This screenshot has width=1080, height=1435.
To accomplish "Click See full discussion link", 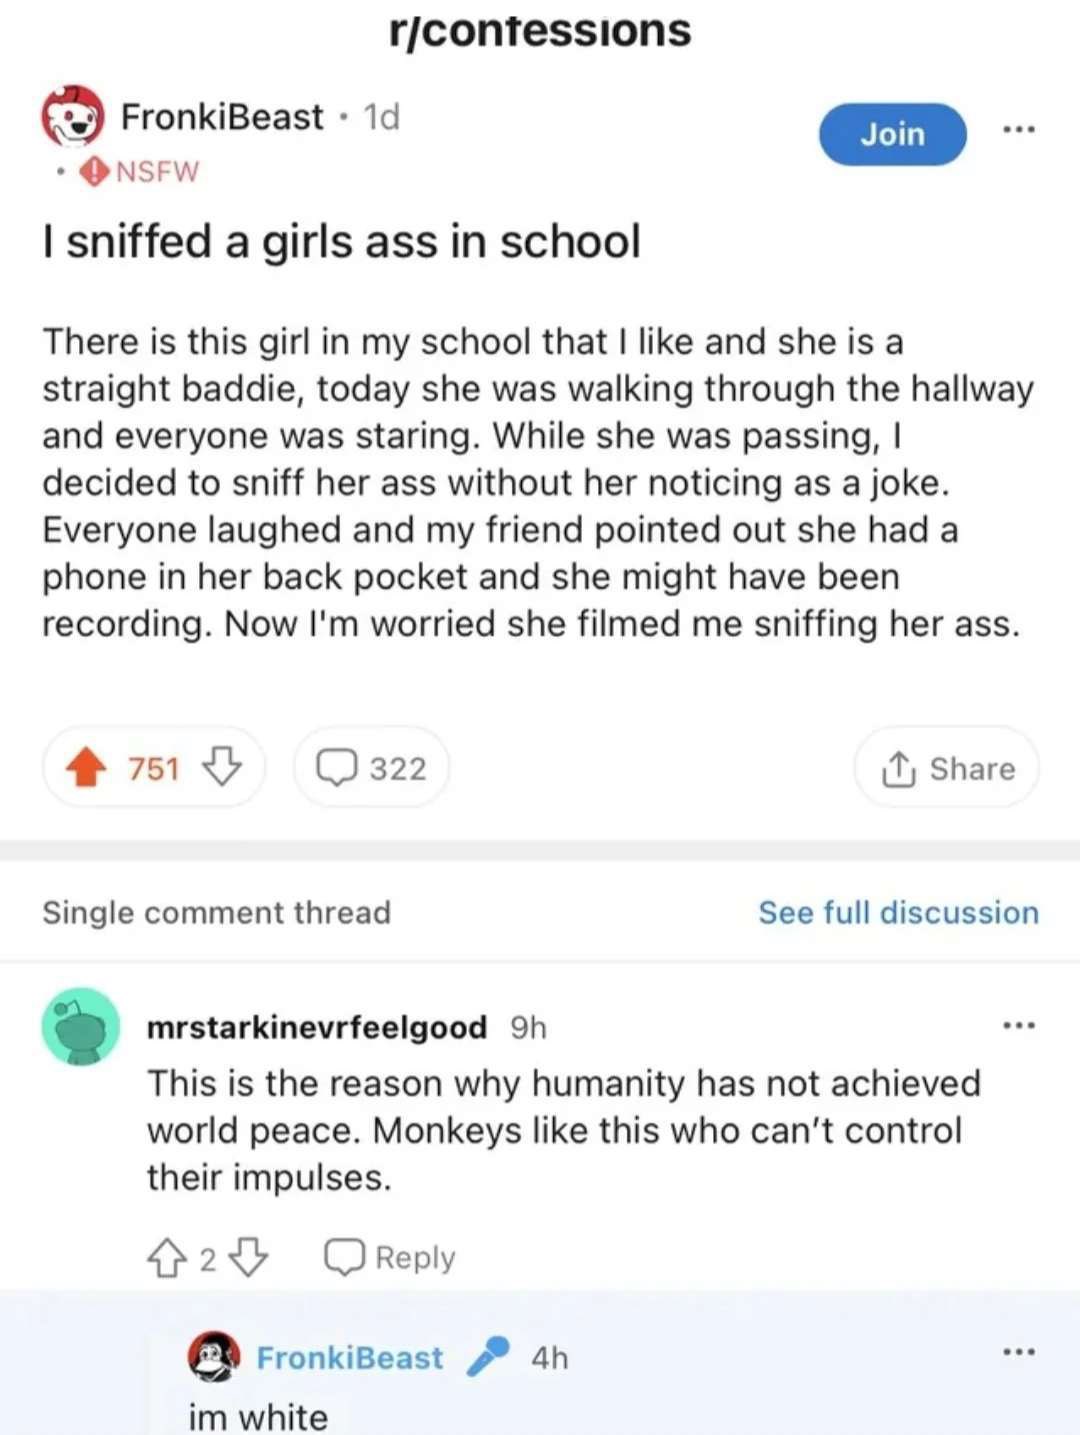I will pyautogui.click(x=898, y=912).
